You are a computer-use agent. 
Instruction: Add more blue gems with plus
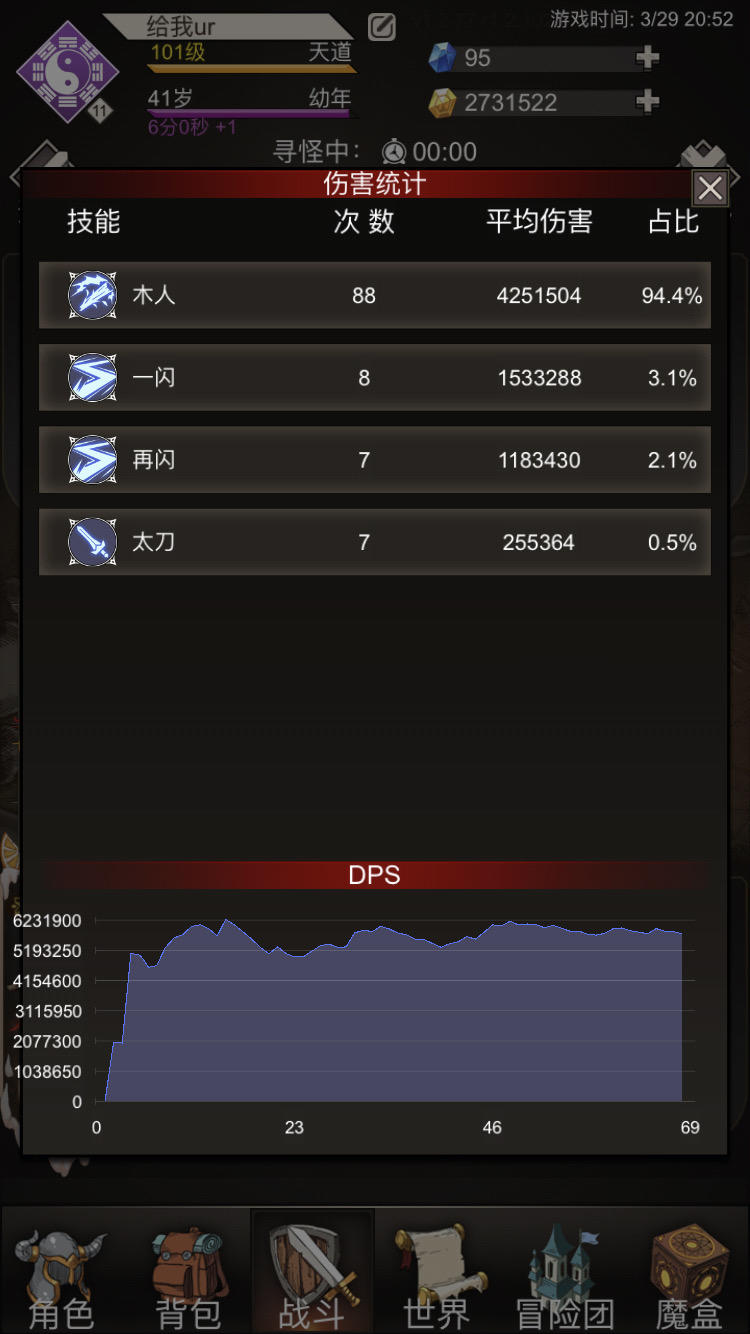pyautogui.click(x=647, y=58)
